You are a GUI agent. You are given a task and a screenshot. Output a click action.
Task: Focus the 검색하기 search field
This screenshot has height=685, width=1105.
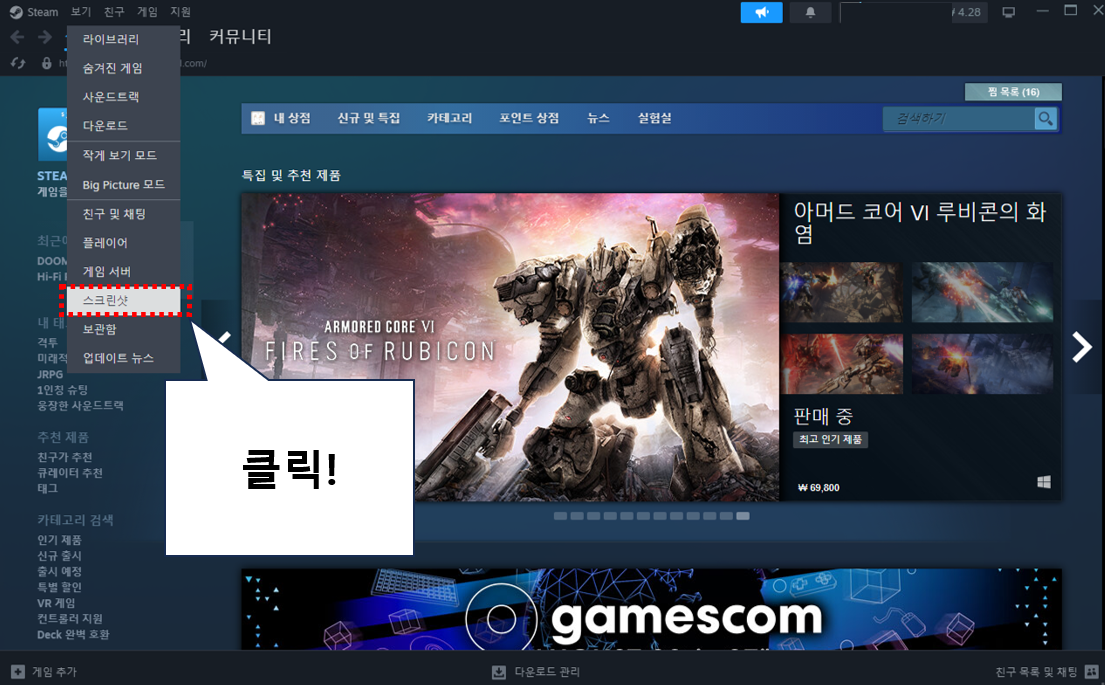pyautogui.click(x=958, y=119)
